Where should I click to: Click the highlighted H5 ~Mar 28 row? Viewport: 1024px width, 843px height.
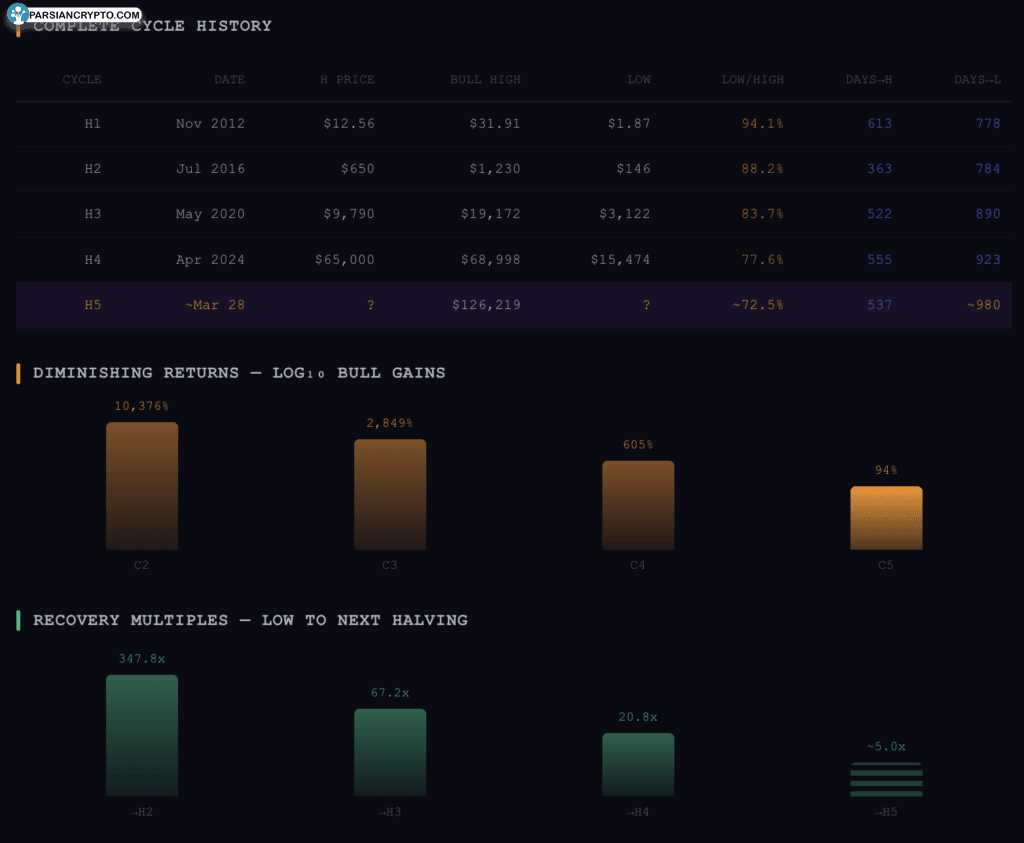tap(513, 305)
